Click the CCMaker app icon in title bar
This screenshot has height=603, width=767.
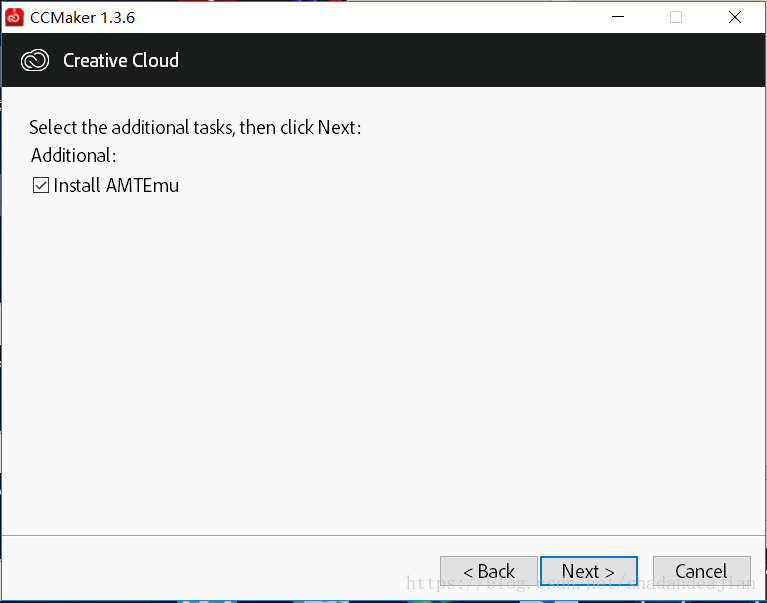click(x=14, y=18)
